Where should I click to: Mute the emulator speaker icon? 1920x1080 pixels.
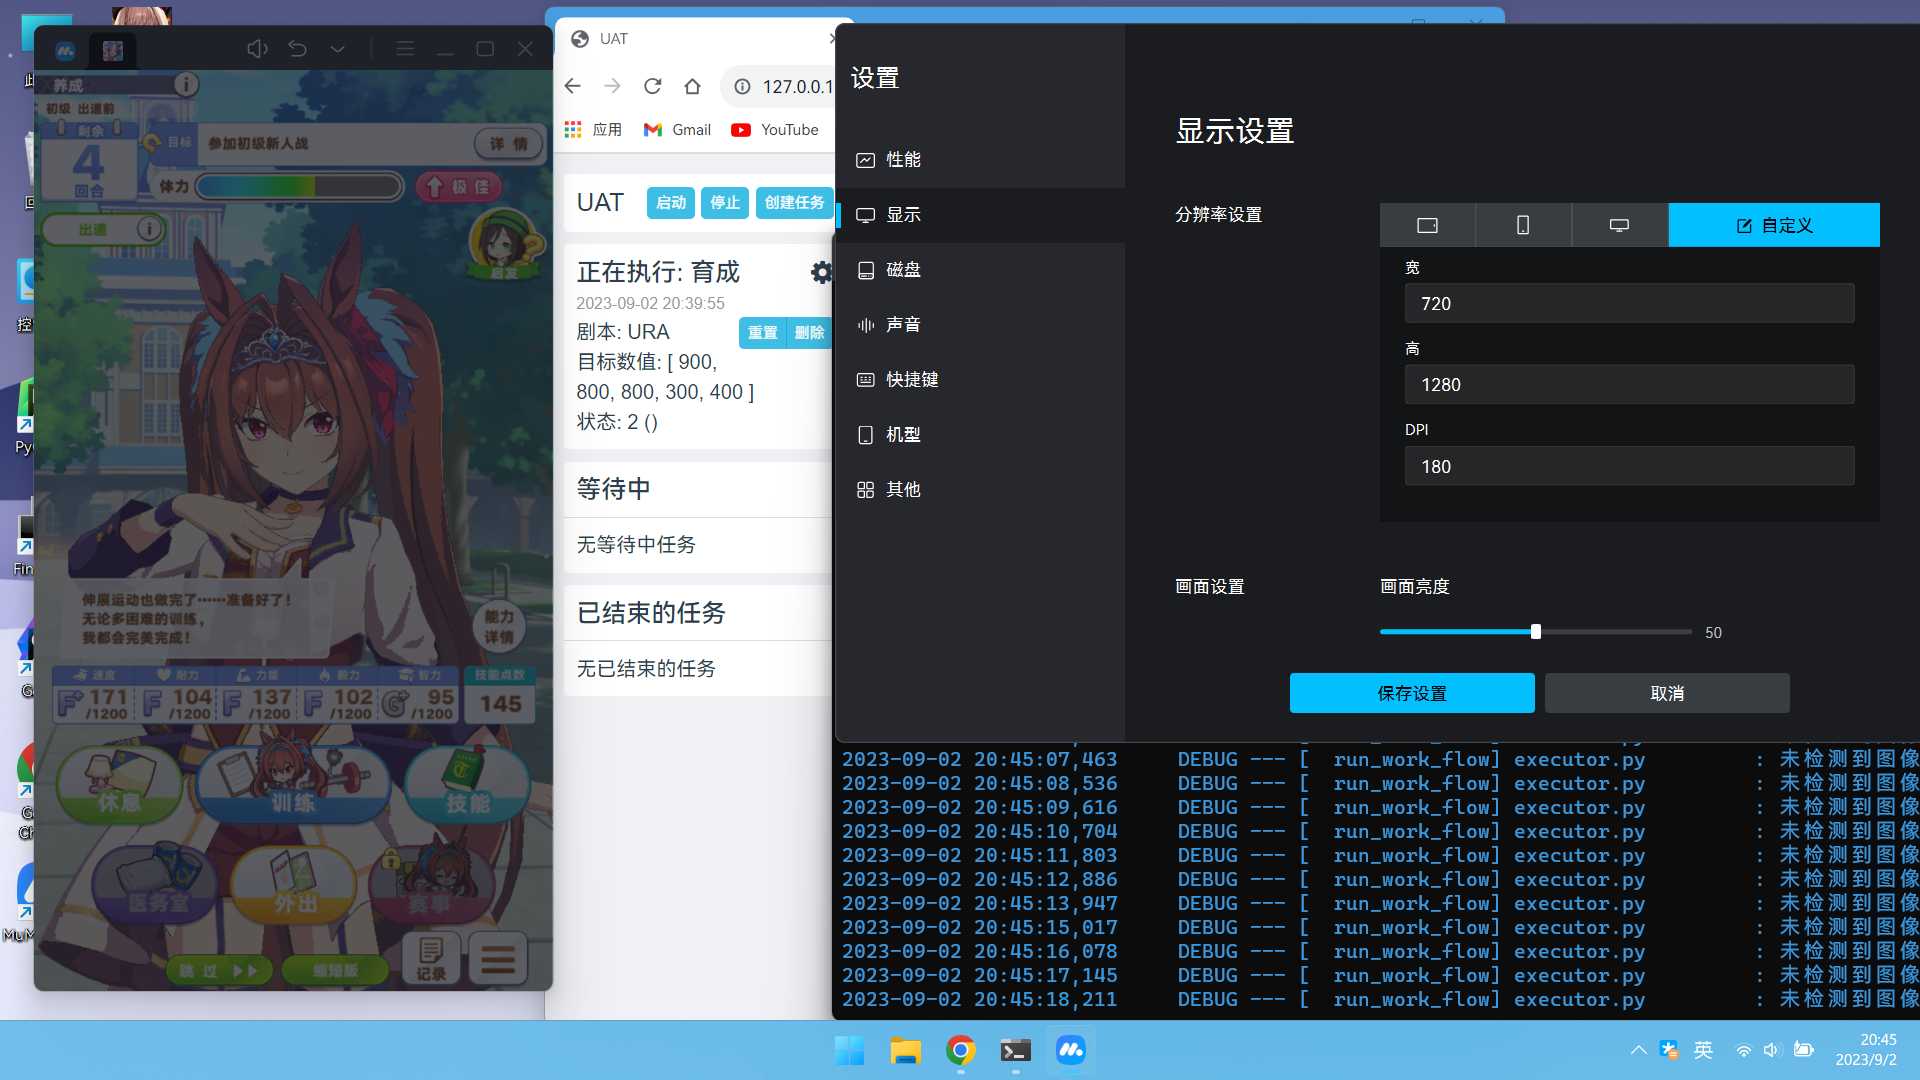coord(257,48)
